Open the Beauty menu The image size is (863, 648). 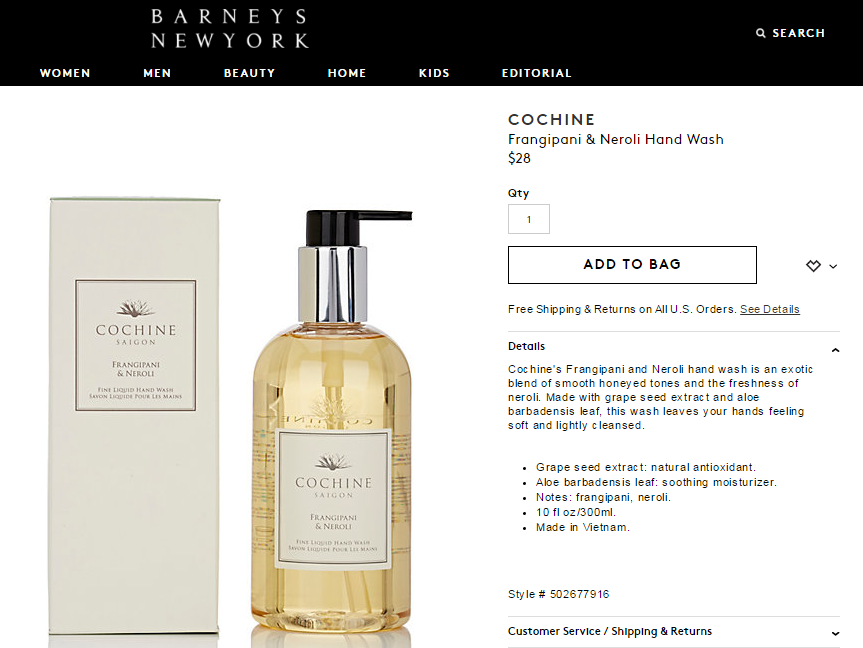[249, 73]
